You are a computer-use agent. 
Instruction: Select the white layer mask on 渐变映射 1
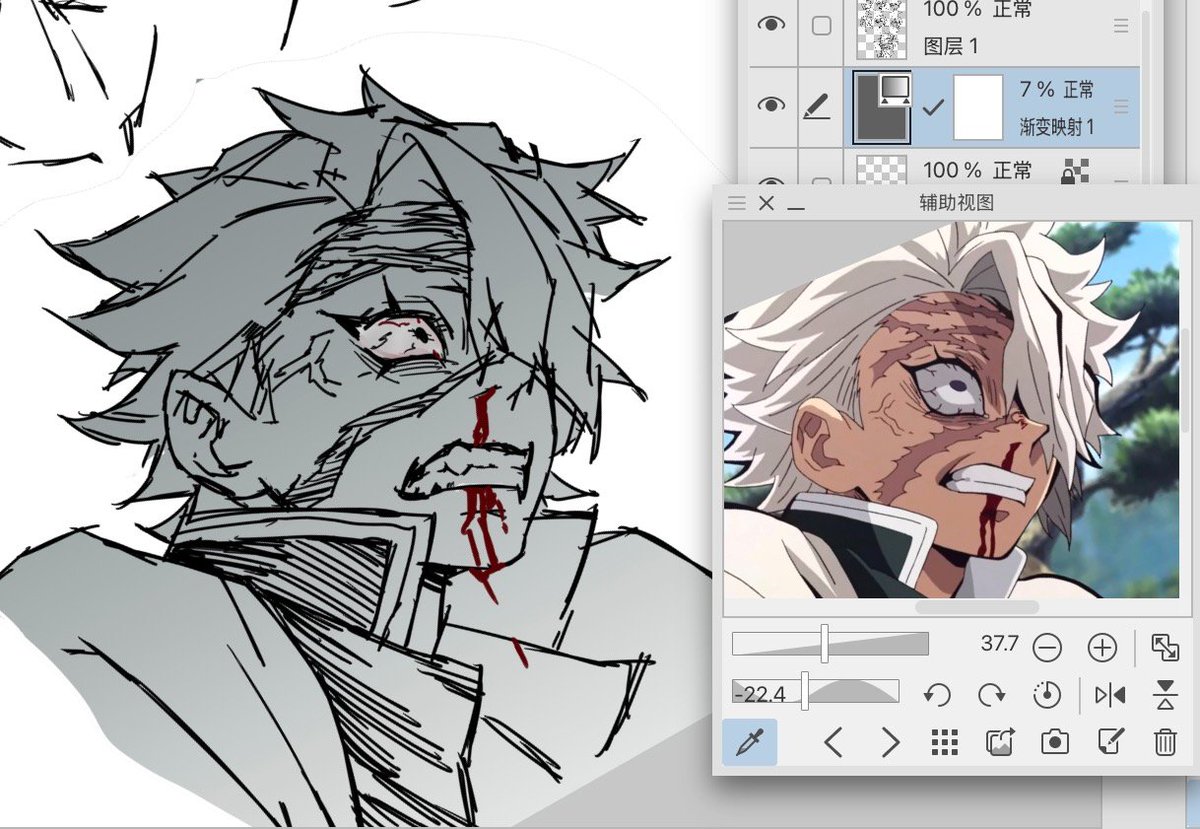point(978,107)
